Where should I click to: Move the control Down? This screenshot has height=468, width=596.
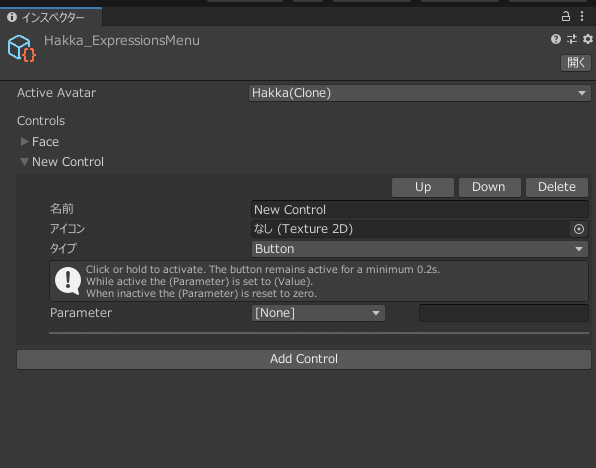pyautogui.click(x=490, y=187)
